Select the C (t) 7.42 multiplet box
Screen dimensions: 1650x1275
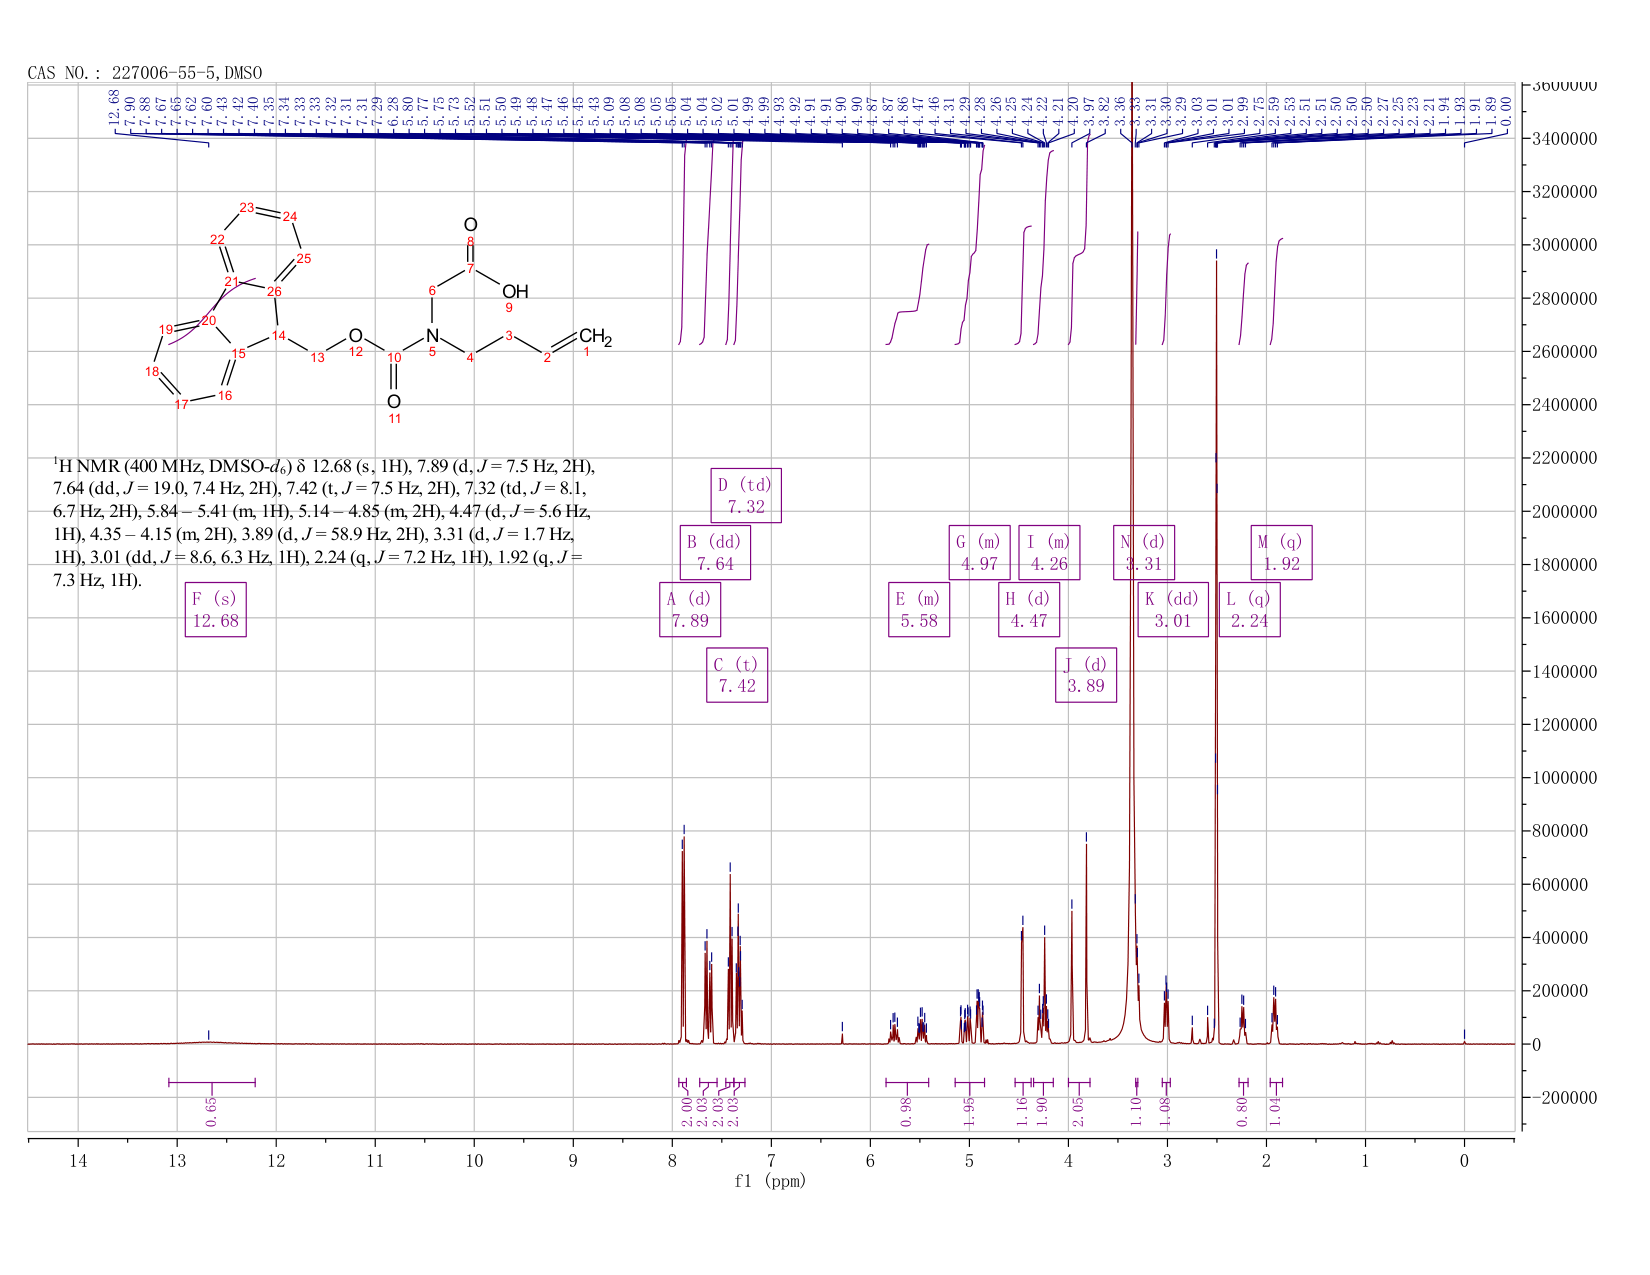pyautogui.click(x=737, y=675)
